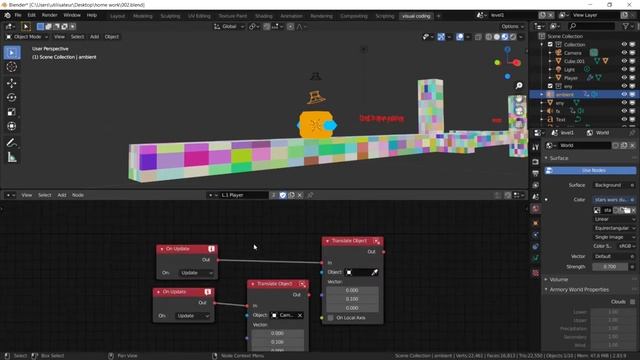Open the Linear interpolation dropdown

coord(615,219)
